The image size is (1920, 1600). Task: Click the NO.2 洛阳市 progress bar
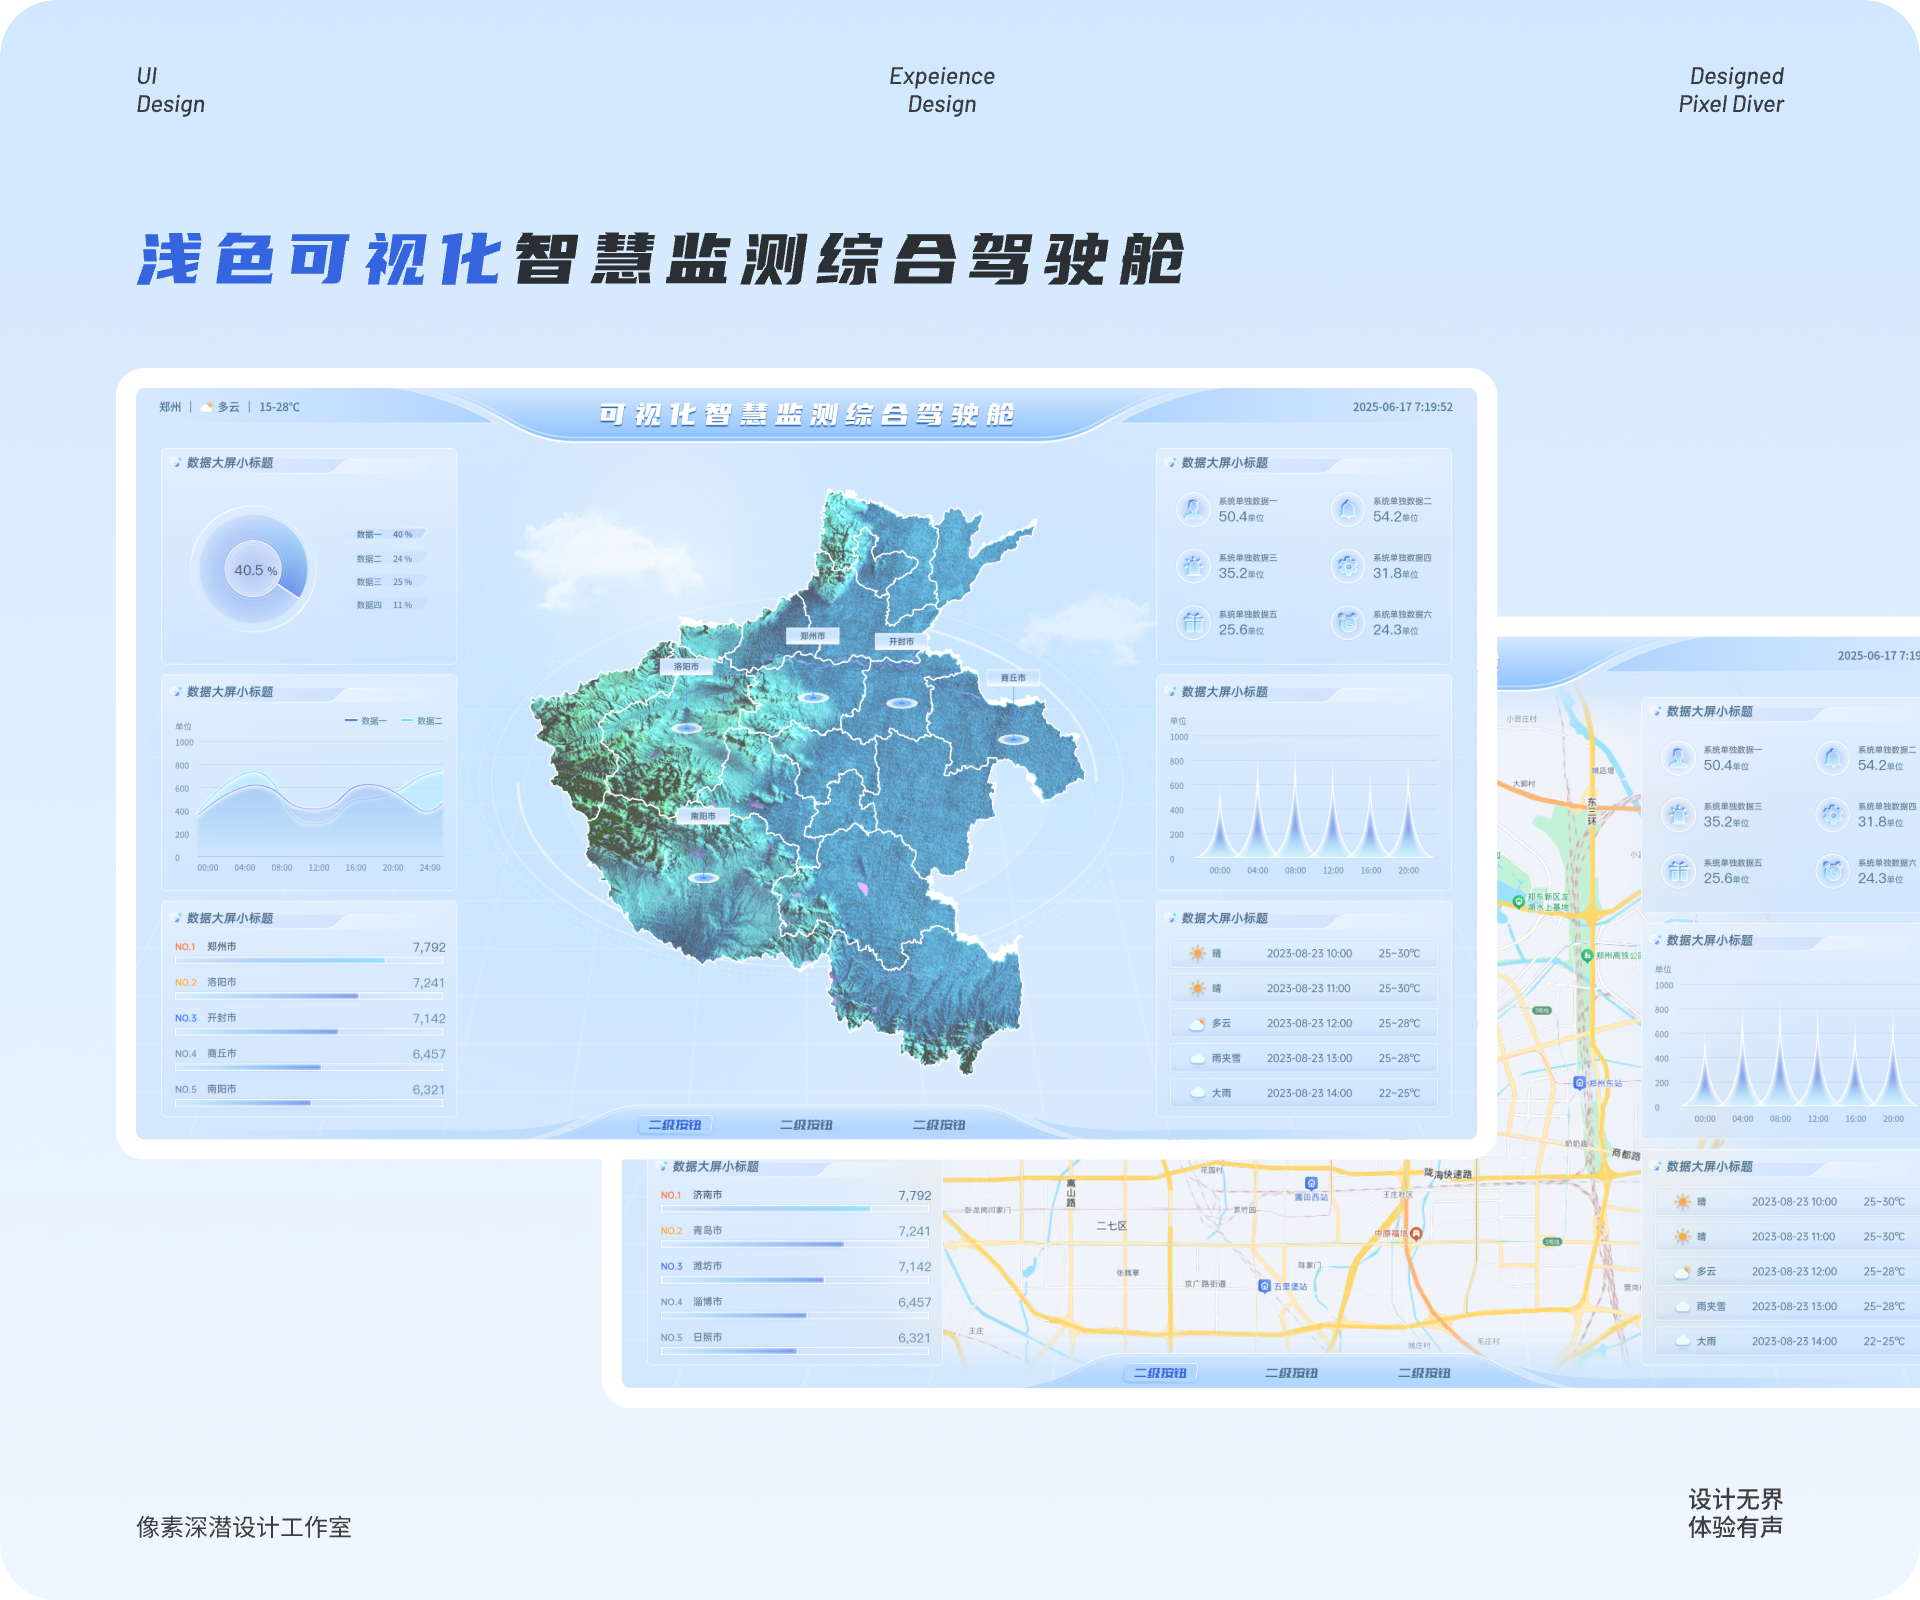[310, 996]
